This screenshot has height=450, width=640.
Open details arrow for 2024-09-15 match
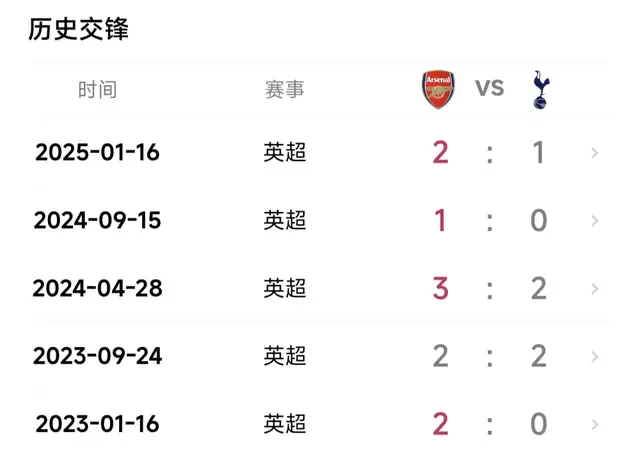pos(596,221)
